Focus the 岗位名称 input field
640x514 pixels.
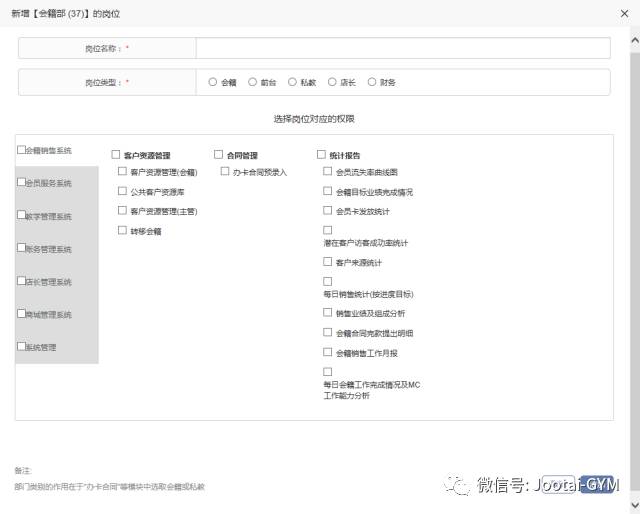pyautogui.click(x=403, y=48)
